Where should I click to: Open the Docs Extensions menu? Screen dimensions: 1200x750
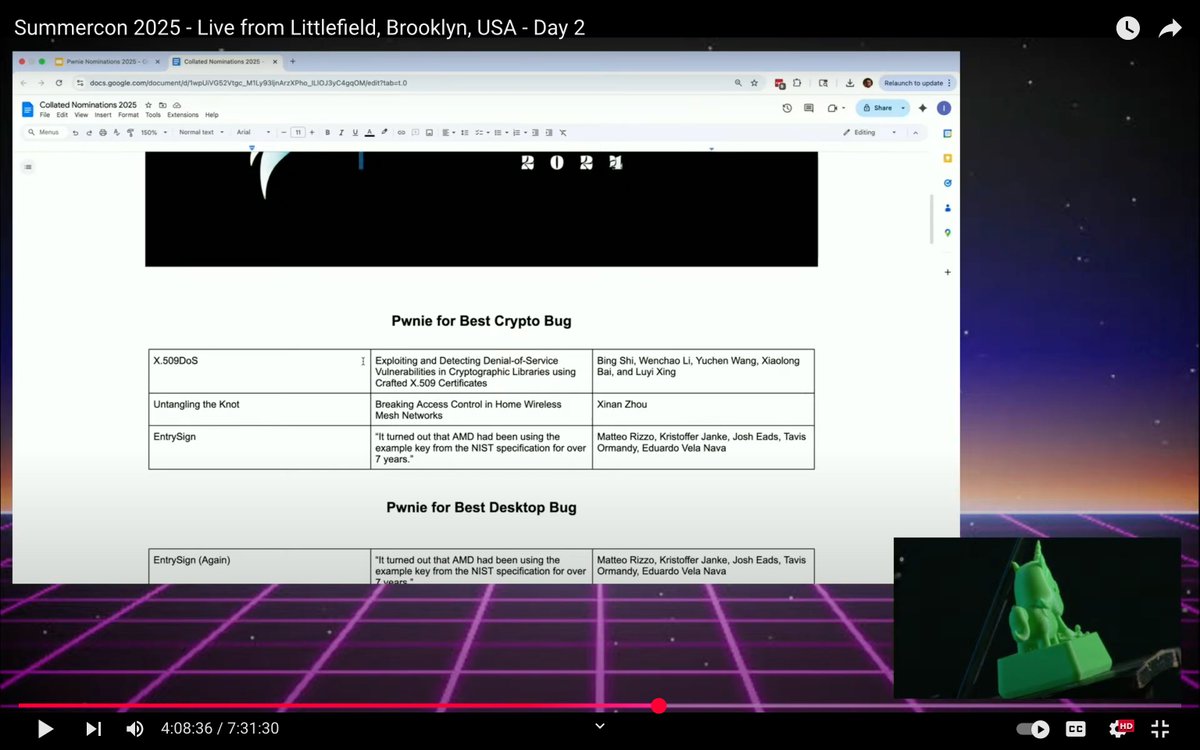pyautogui.click(x=183, y=115)
